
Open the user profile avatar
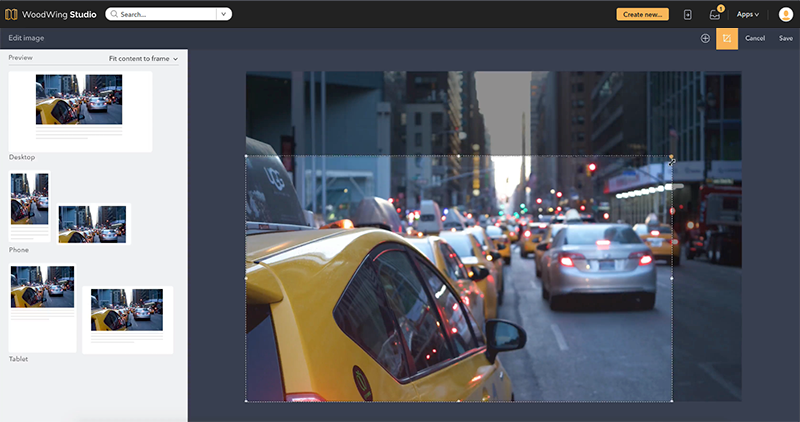785,14
